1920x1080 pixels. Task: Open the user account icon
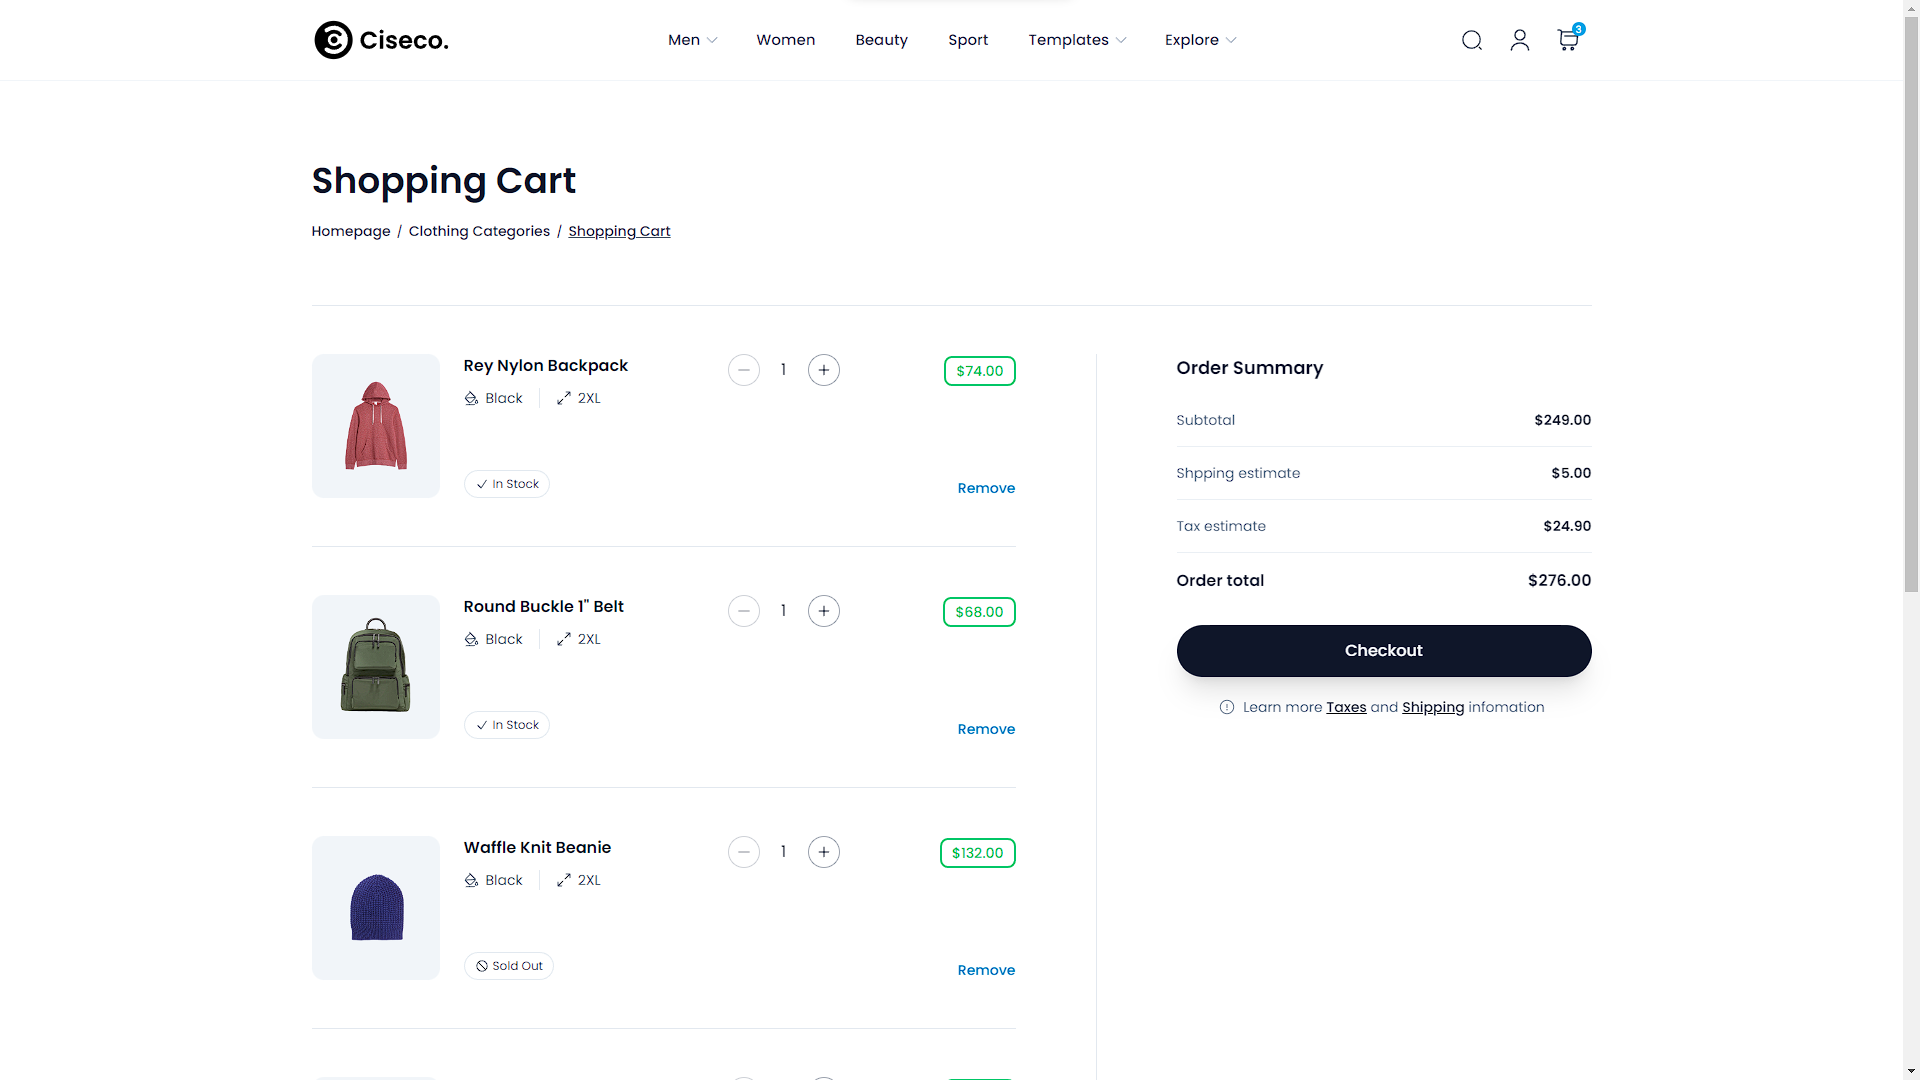click(x=1519, y=40)
